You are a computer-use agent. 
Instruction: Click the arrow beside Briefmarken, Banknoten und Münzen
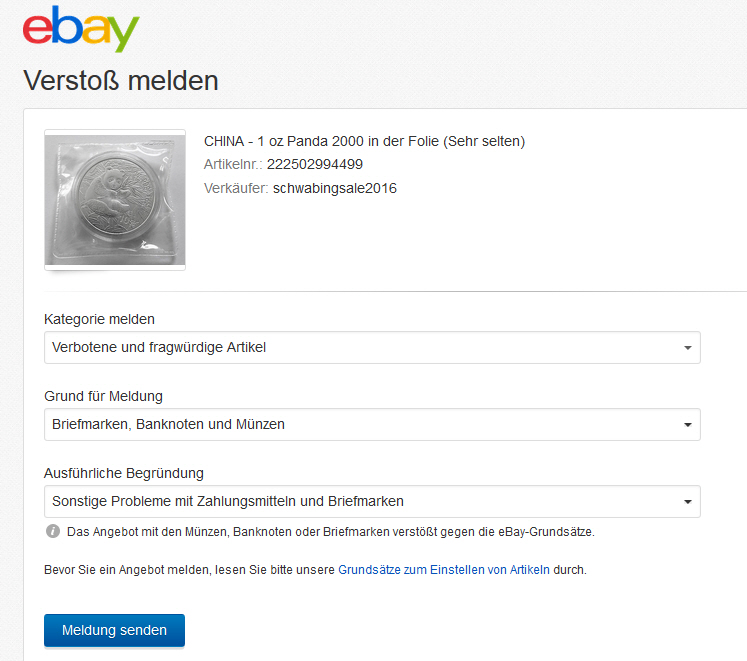point(687,425)
